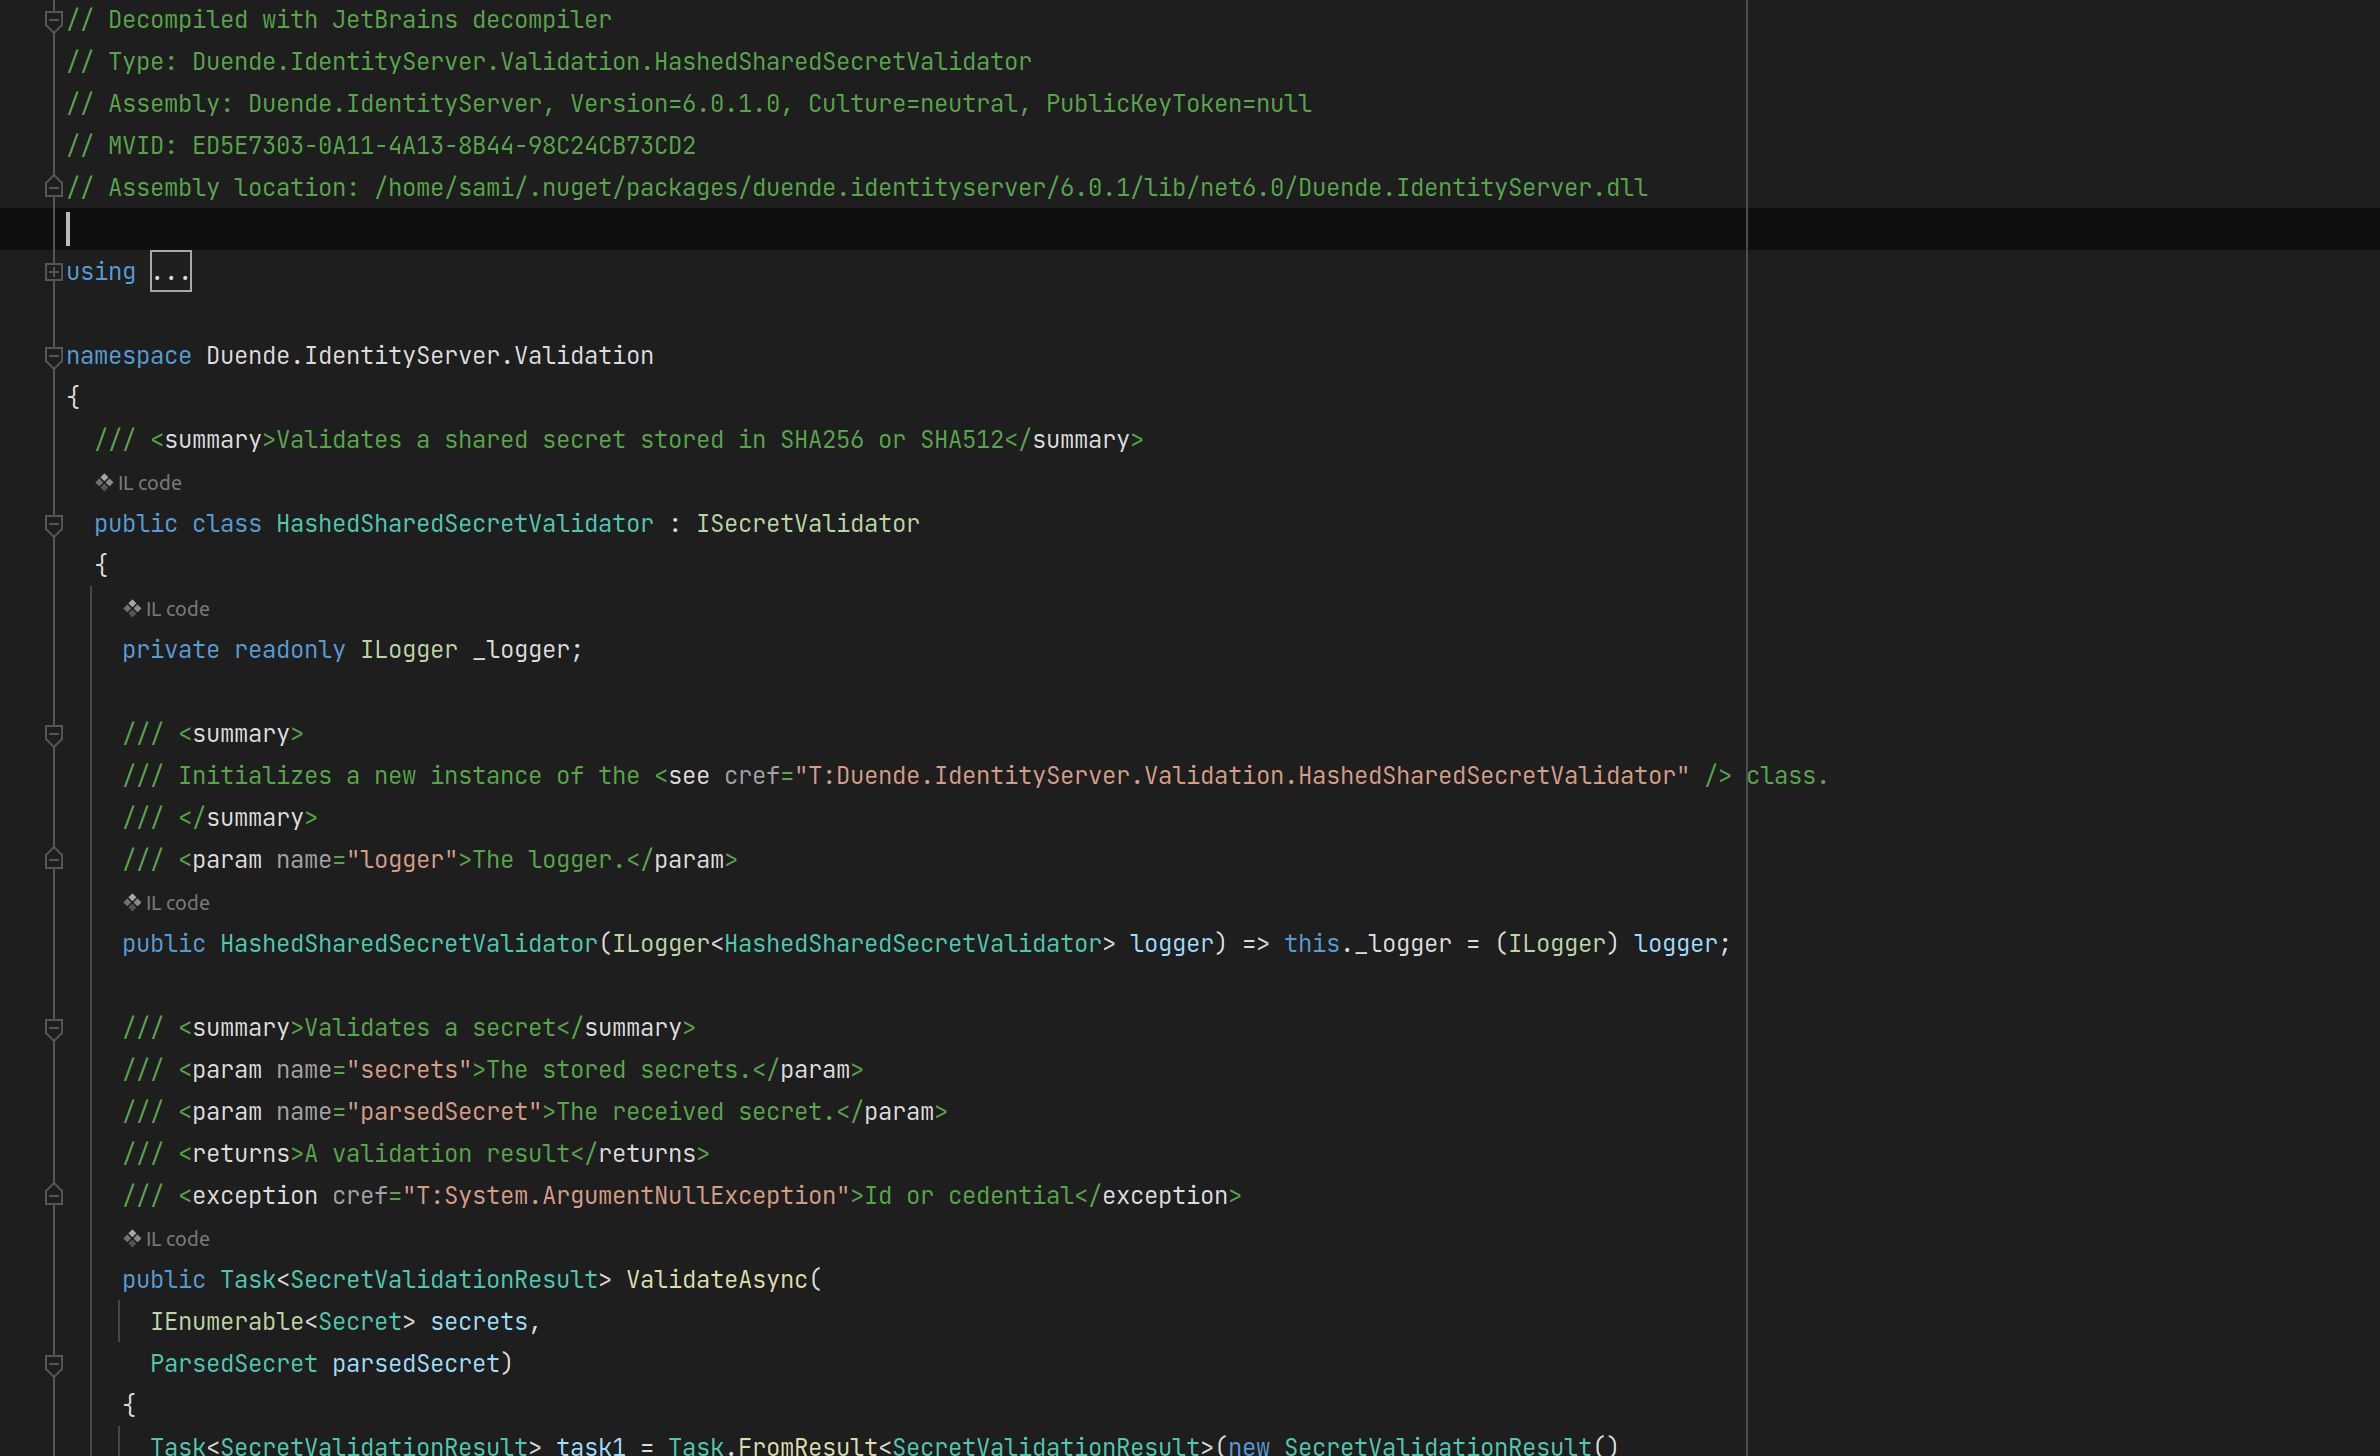Collapse the Duende.IdentityServer.Validation namespace block
This screenshot has height=1456, width=2380.
pos(52,355)
